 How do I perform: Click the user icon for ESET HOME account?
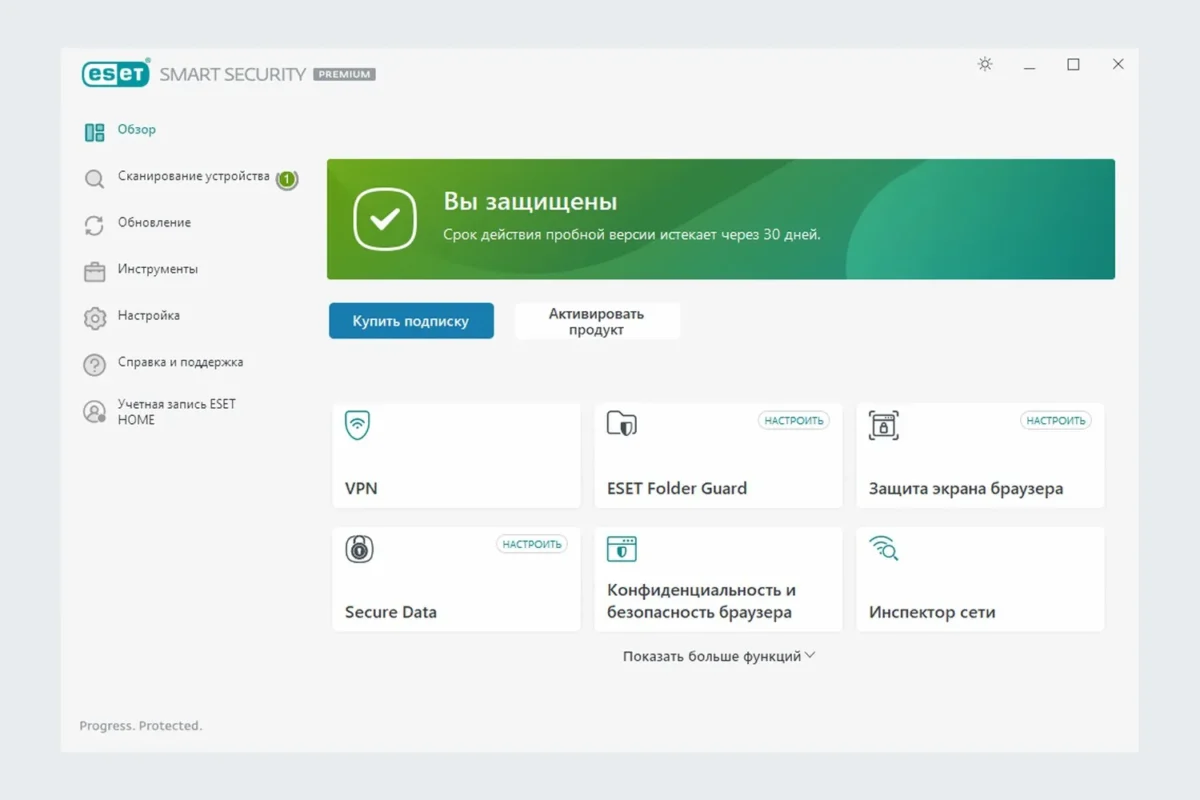click(94, 411)
